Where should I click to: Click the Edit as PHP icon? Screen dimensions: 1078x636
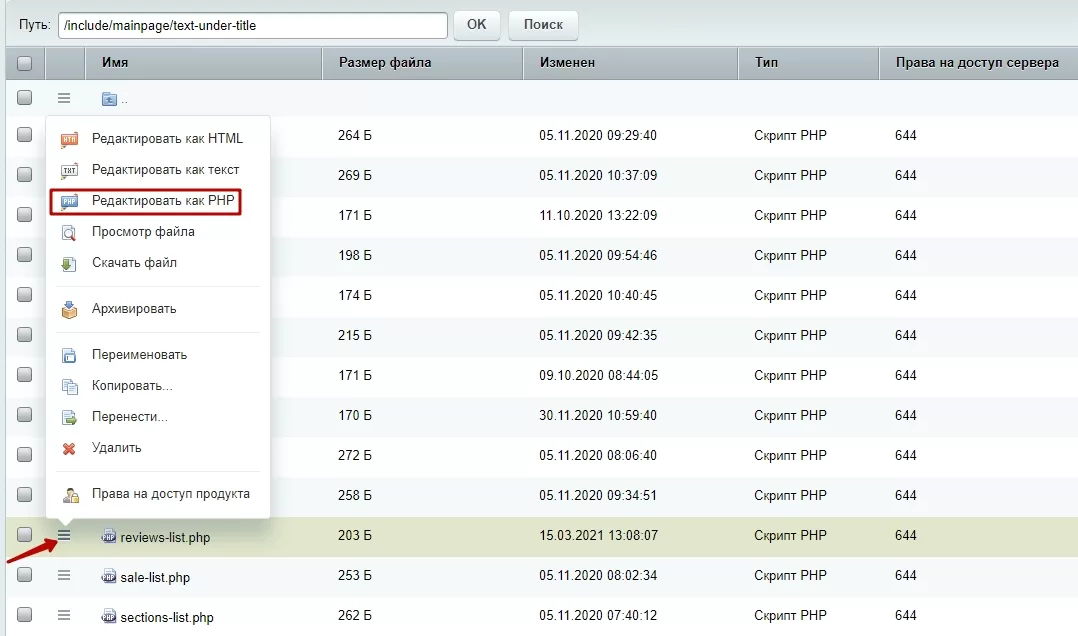[x=69, y=201]
